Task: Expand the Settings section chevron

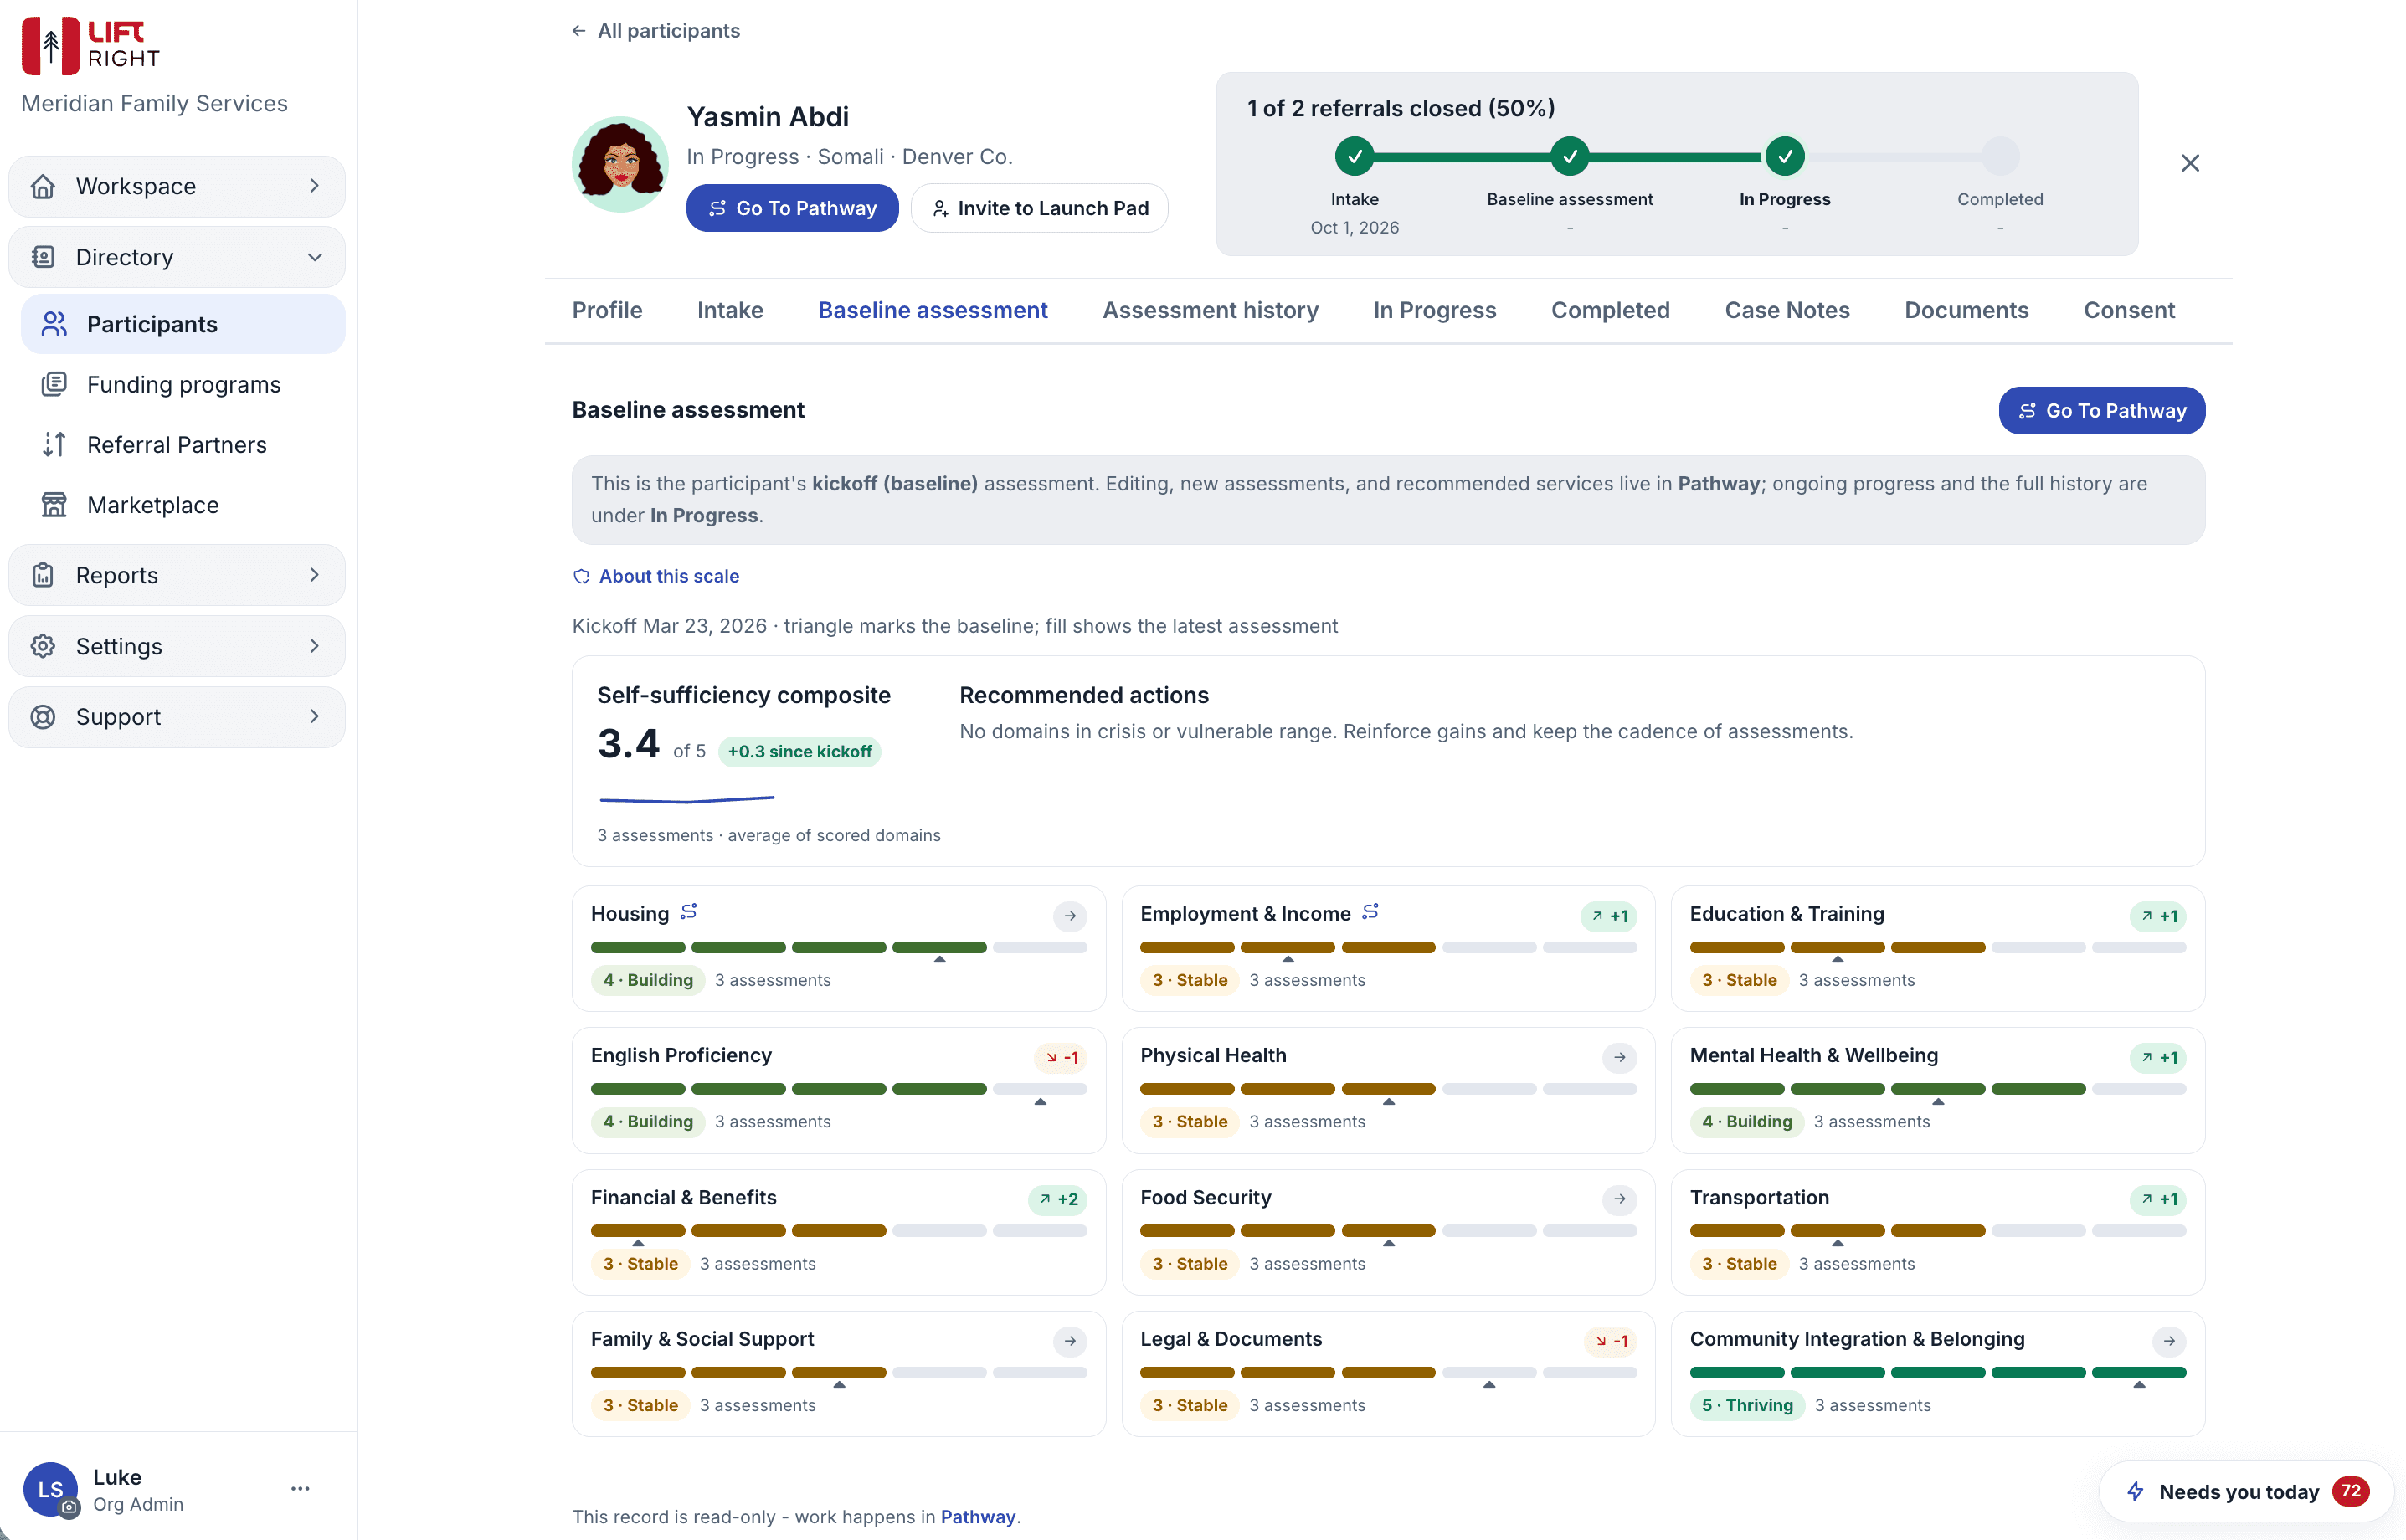Action: pos(314,646)
